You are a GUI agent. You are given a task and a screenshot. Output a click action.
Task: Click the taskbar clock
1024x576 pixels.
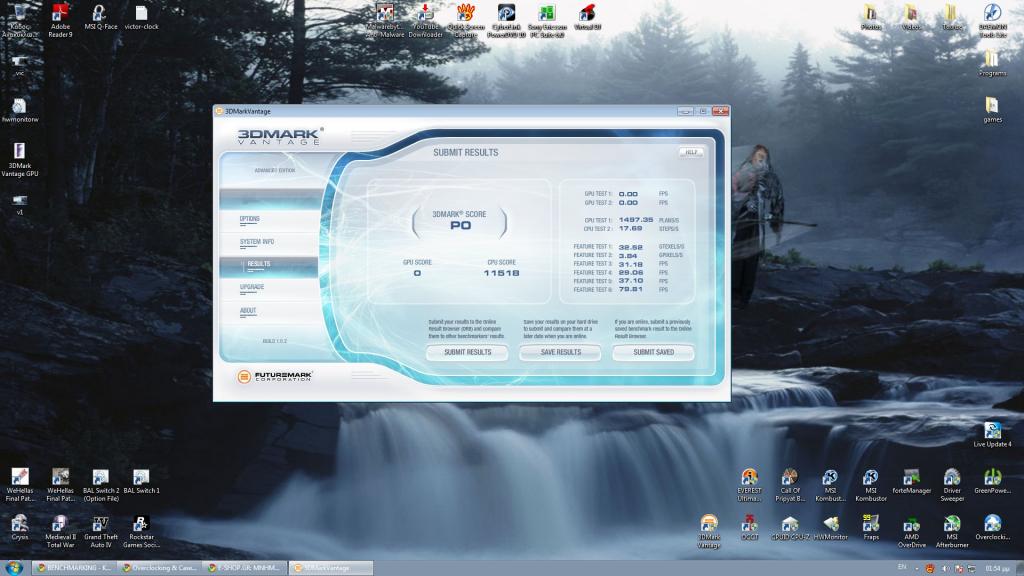click(x=997, y=568)
